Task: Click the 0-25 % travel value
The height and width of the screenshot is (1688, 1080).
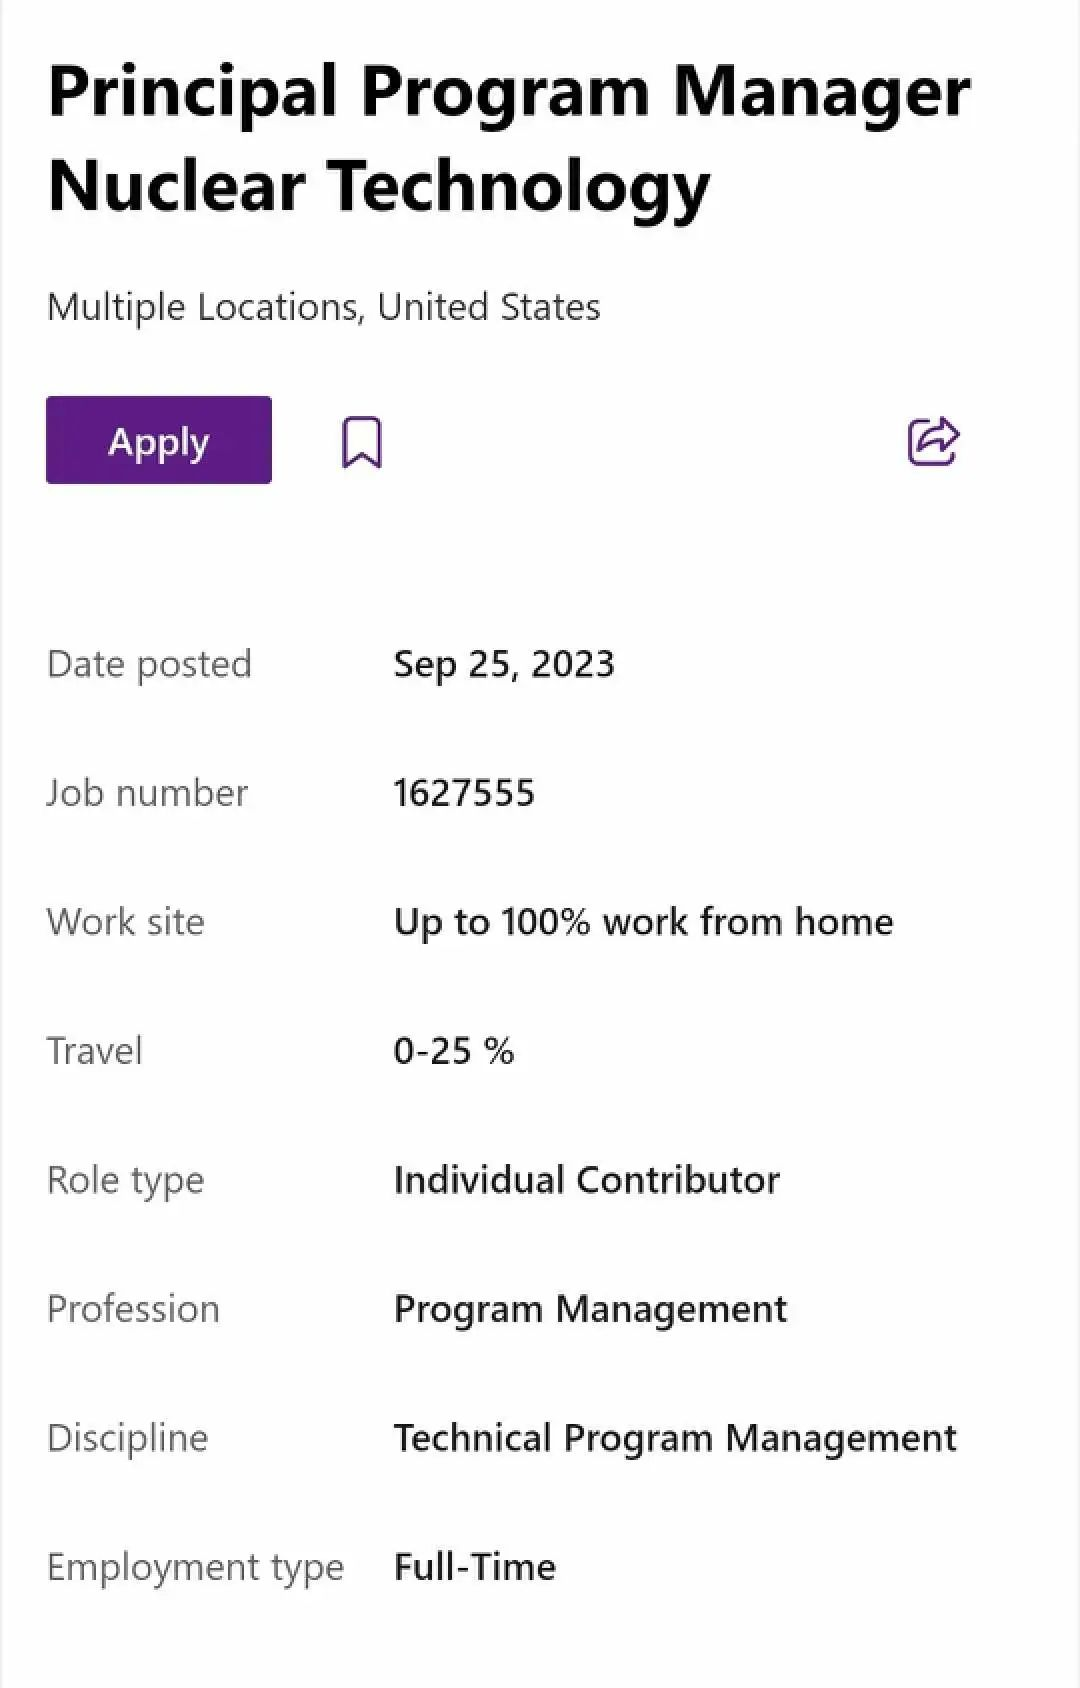Action: [x=454, y=1051]
